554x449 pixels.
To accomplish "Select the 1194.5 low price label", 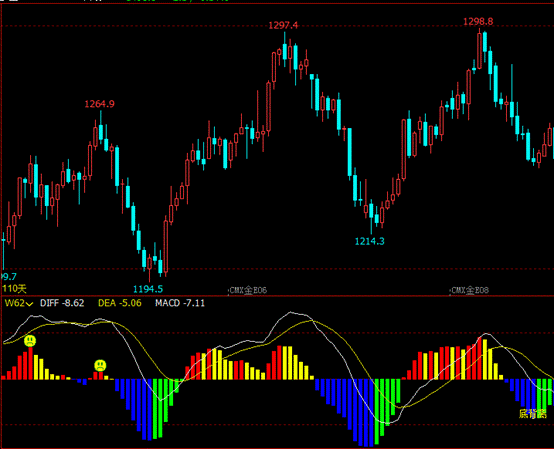I will (148, 289).
